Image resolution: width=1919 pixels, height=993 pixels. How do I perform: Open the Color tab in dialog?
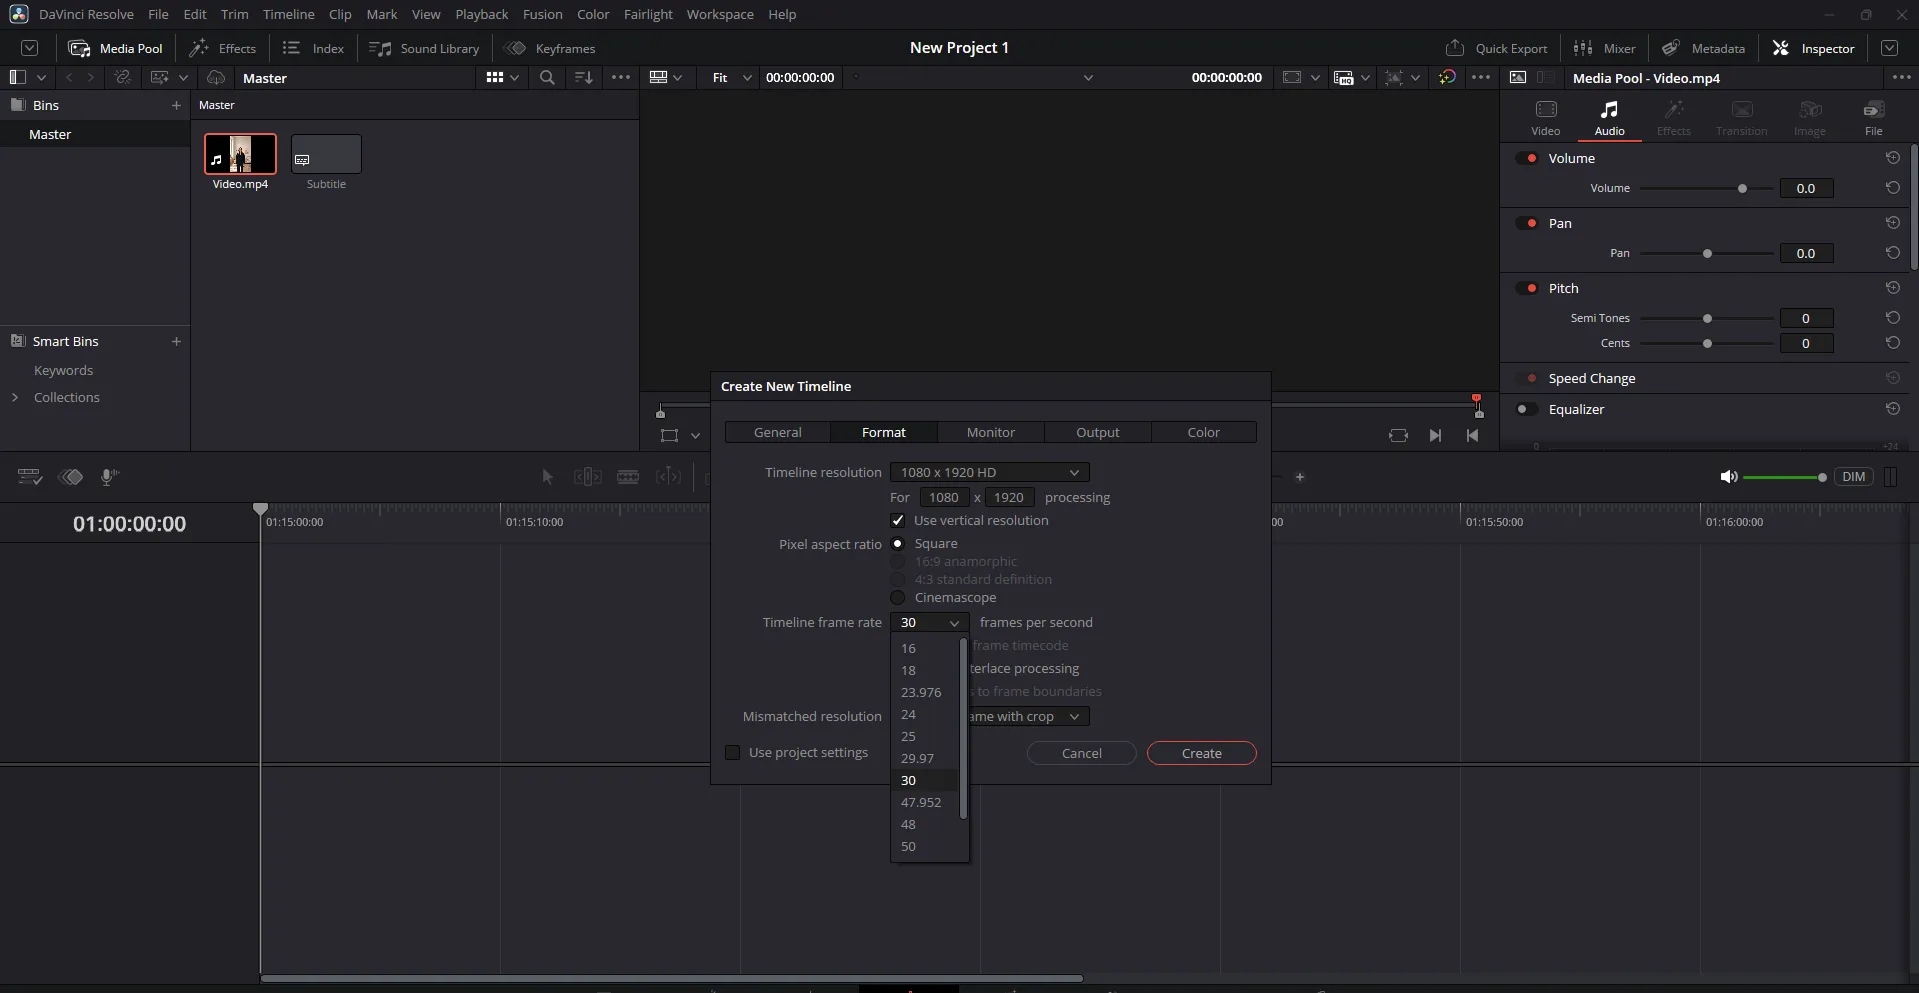tap(1203, 432)
